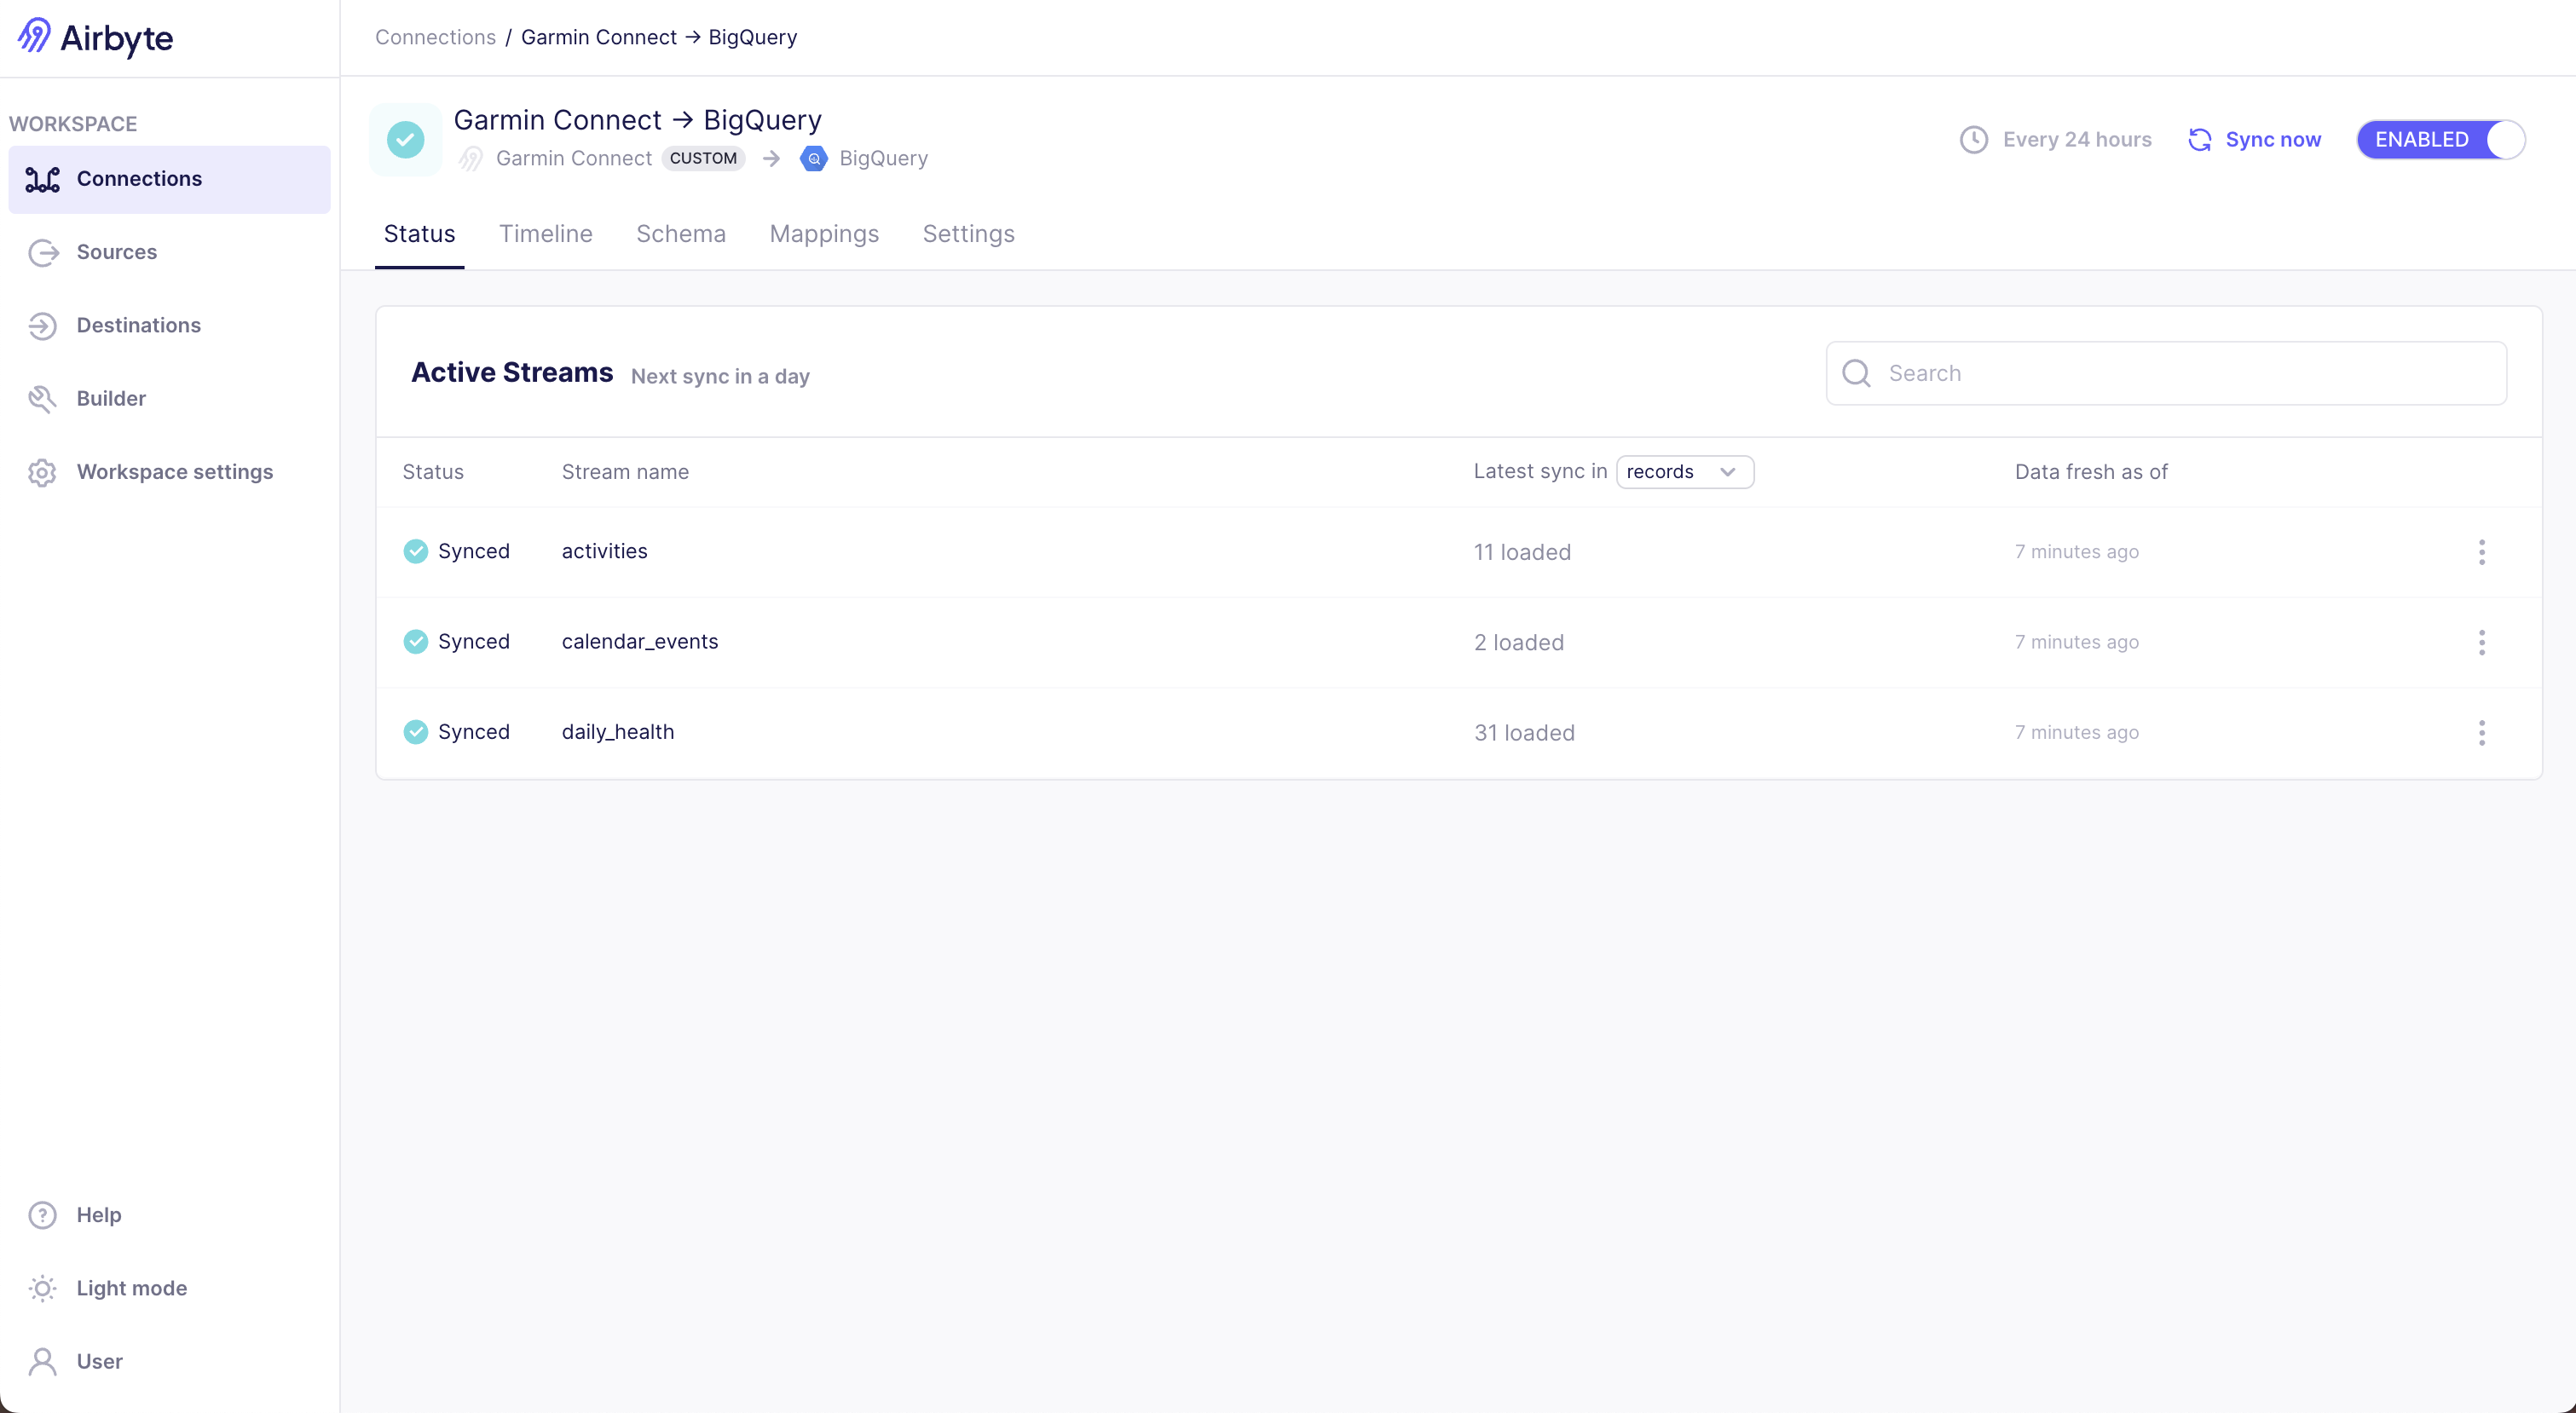Click the daily_health stream name
Viewport: 2576px width, 1413px height.
tap(618, 732)
